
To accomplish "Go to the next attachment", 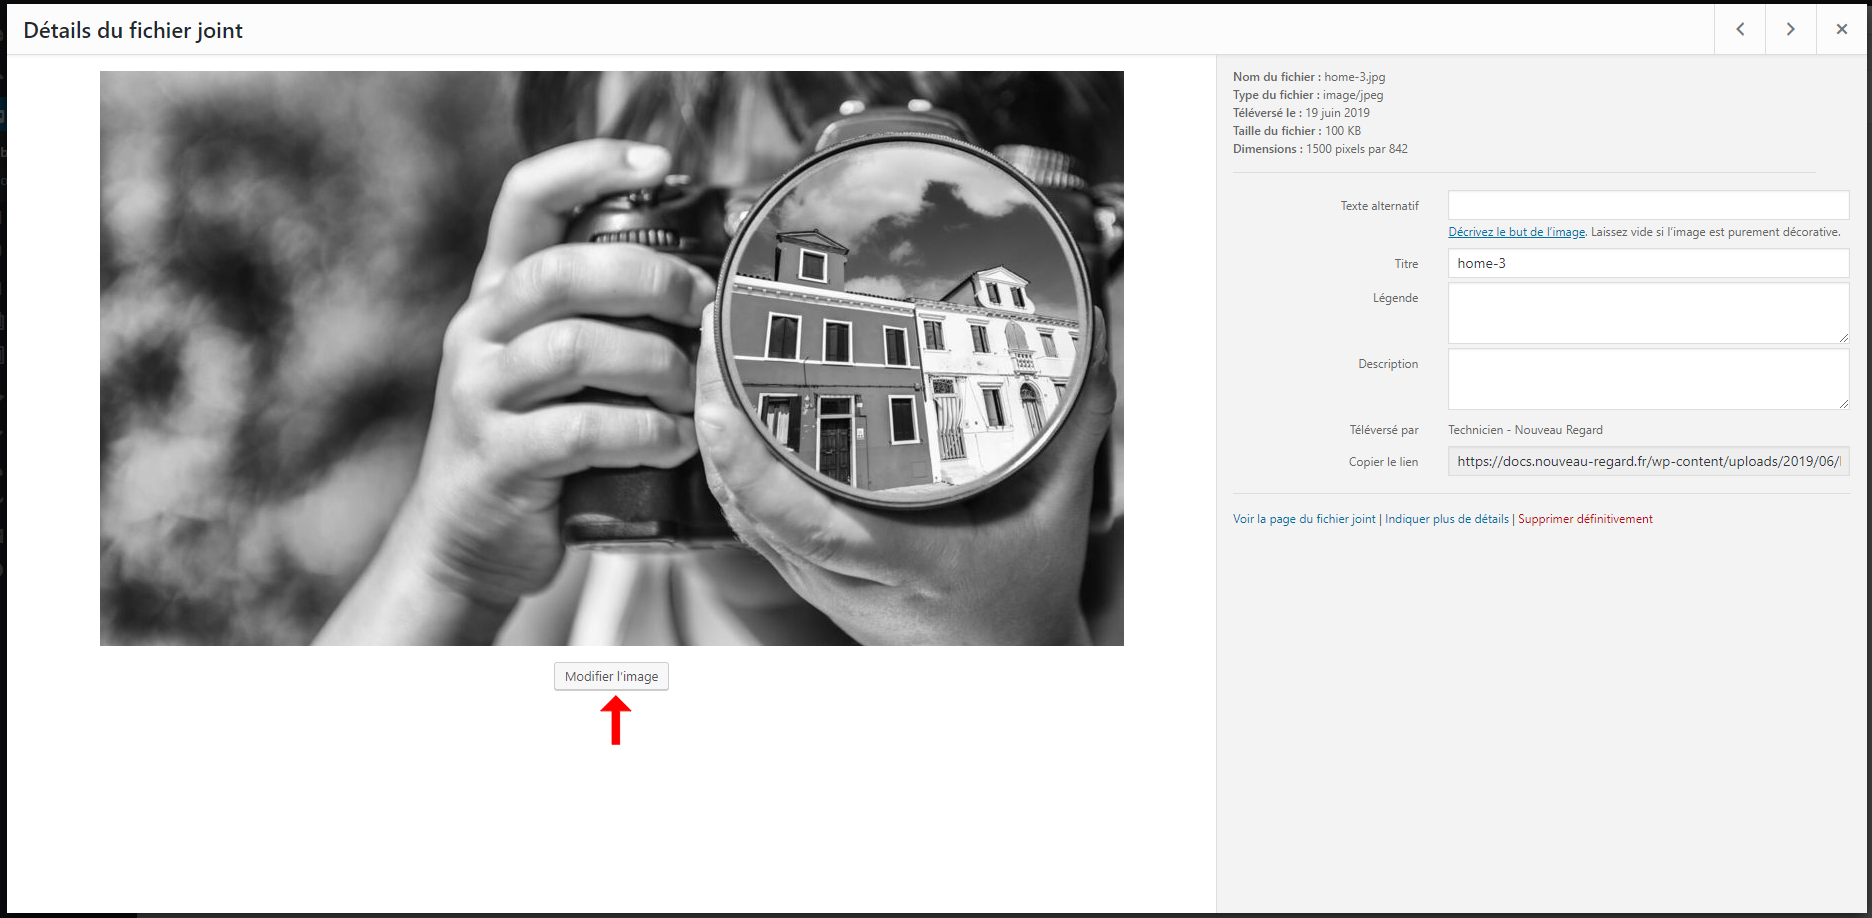I will [x=1790, y=29].
